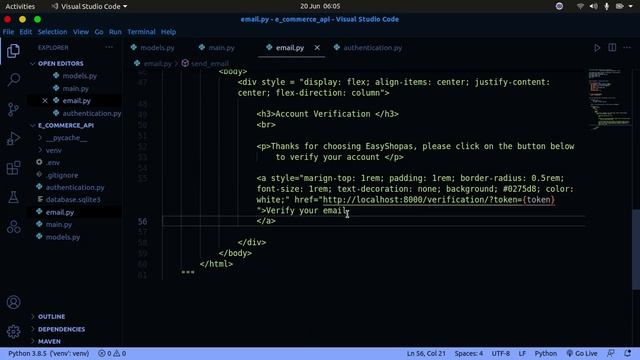Open .env file in explorer

point(53,162)
